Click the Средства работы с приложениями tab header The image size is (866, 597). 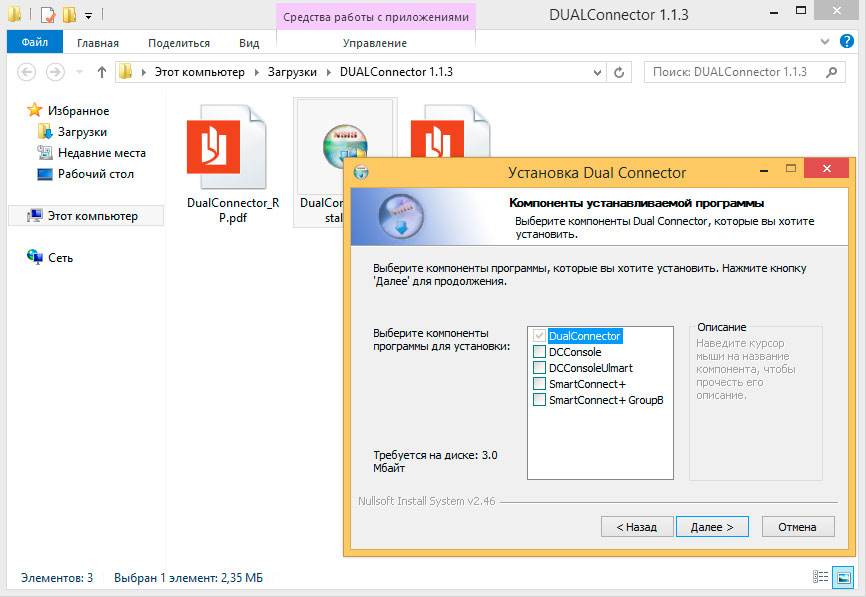pos(376,17)
